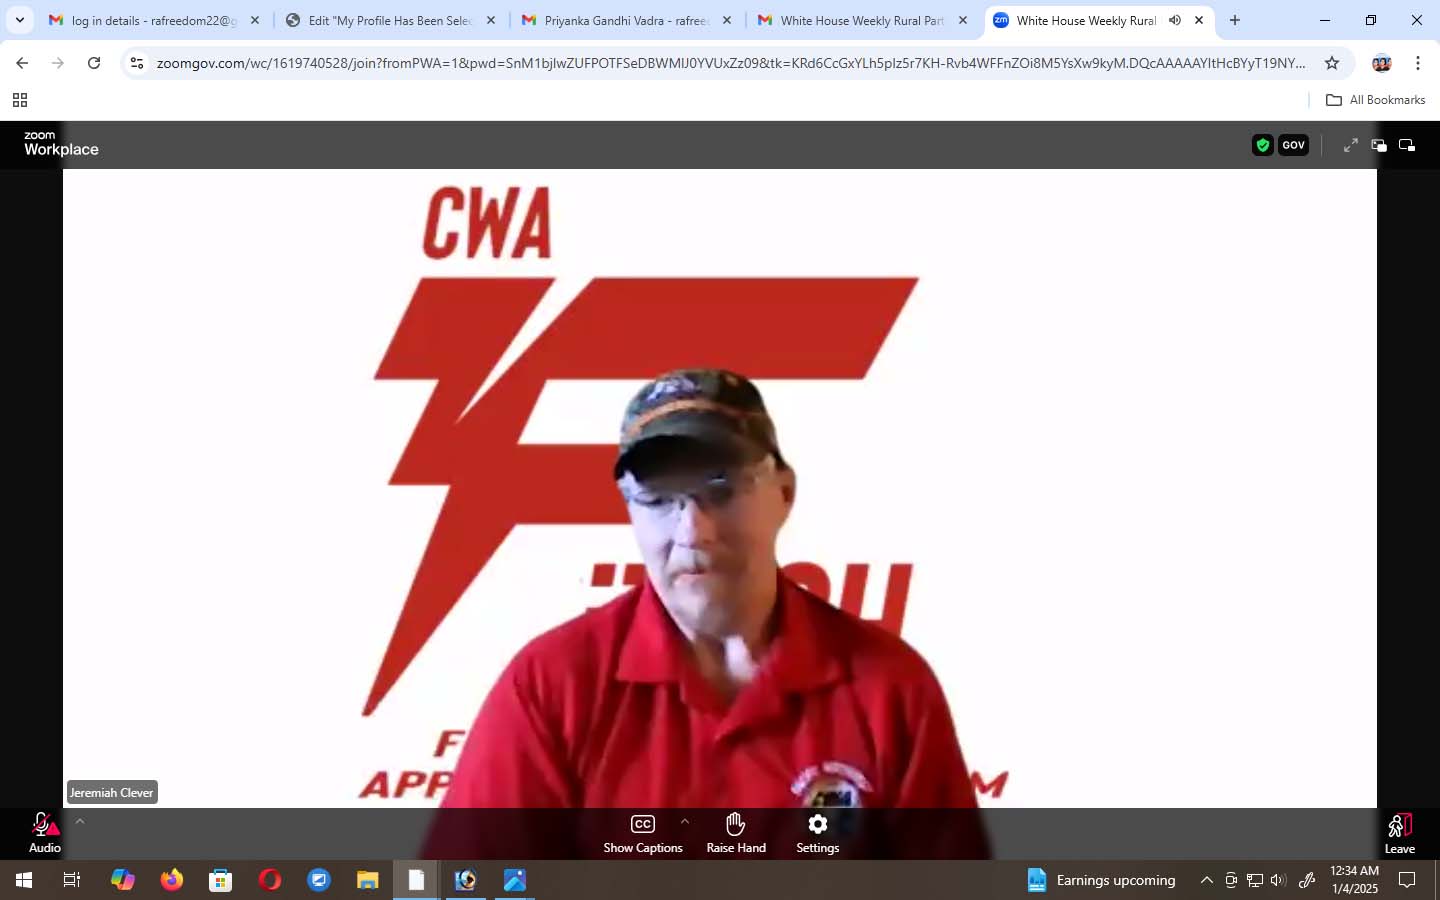The height and width of the screenshot is (900, 1440).
Task: Open the apps grid shortcut
Action: (19, 100)
